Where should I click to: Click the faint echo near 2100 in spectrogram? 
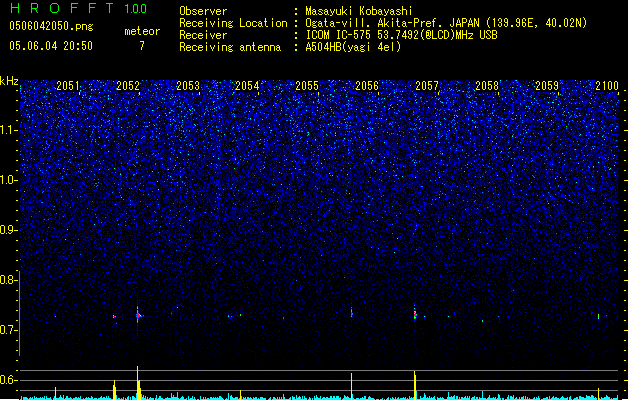599,317
